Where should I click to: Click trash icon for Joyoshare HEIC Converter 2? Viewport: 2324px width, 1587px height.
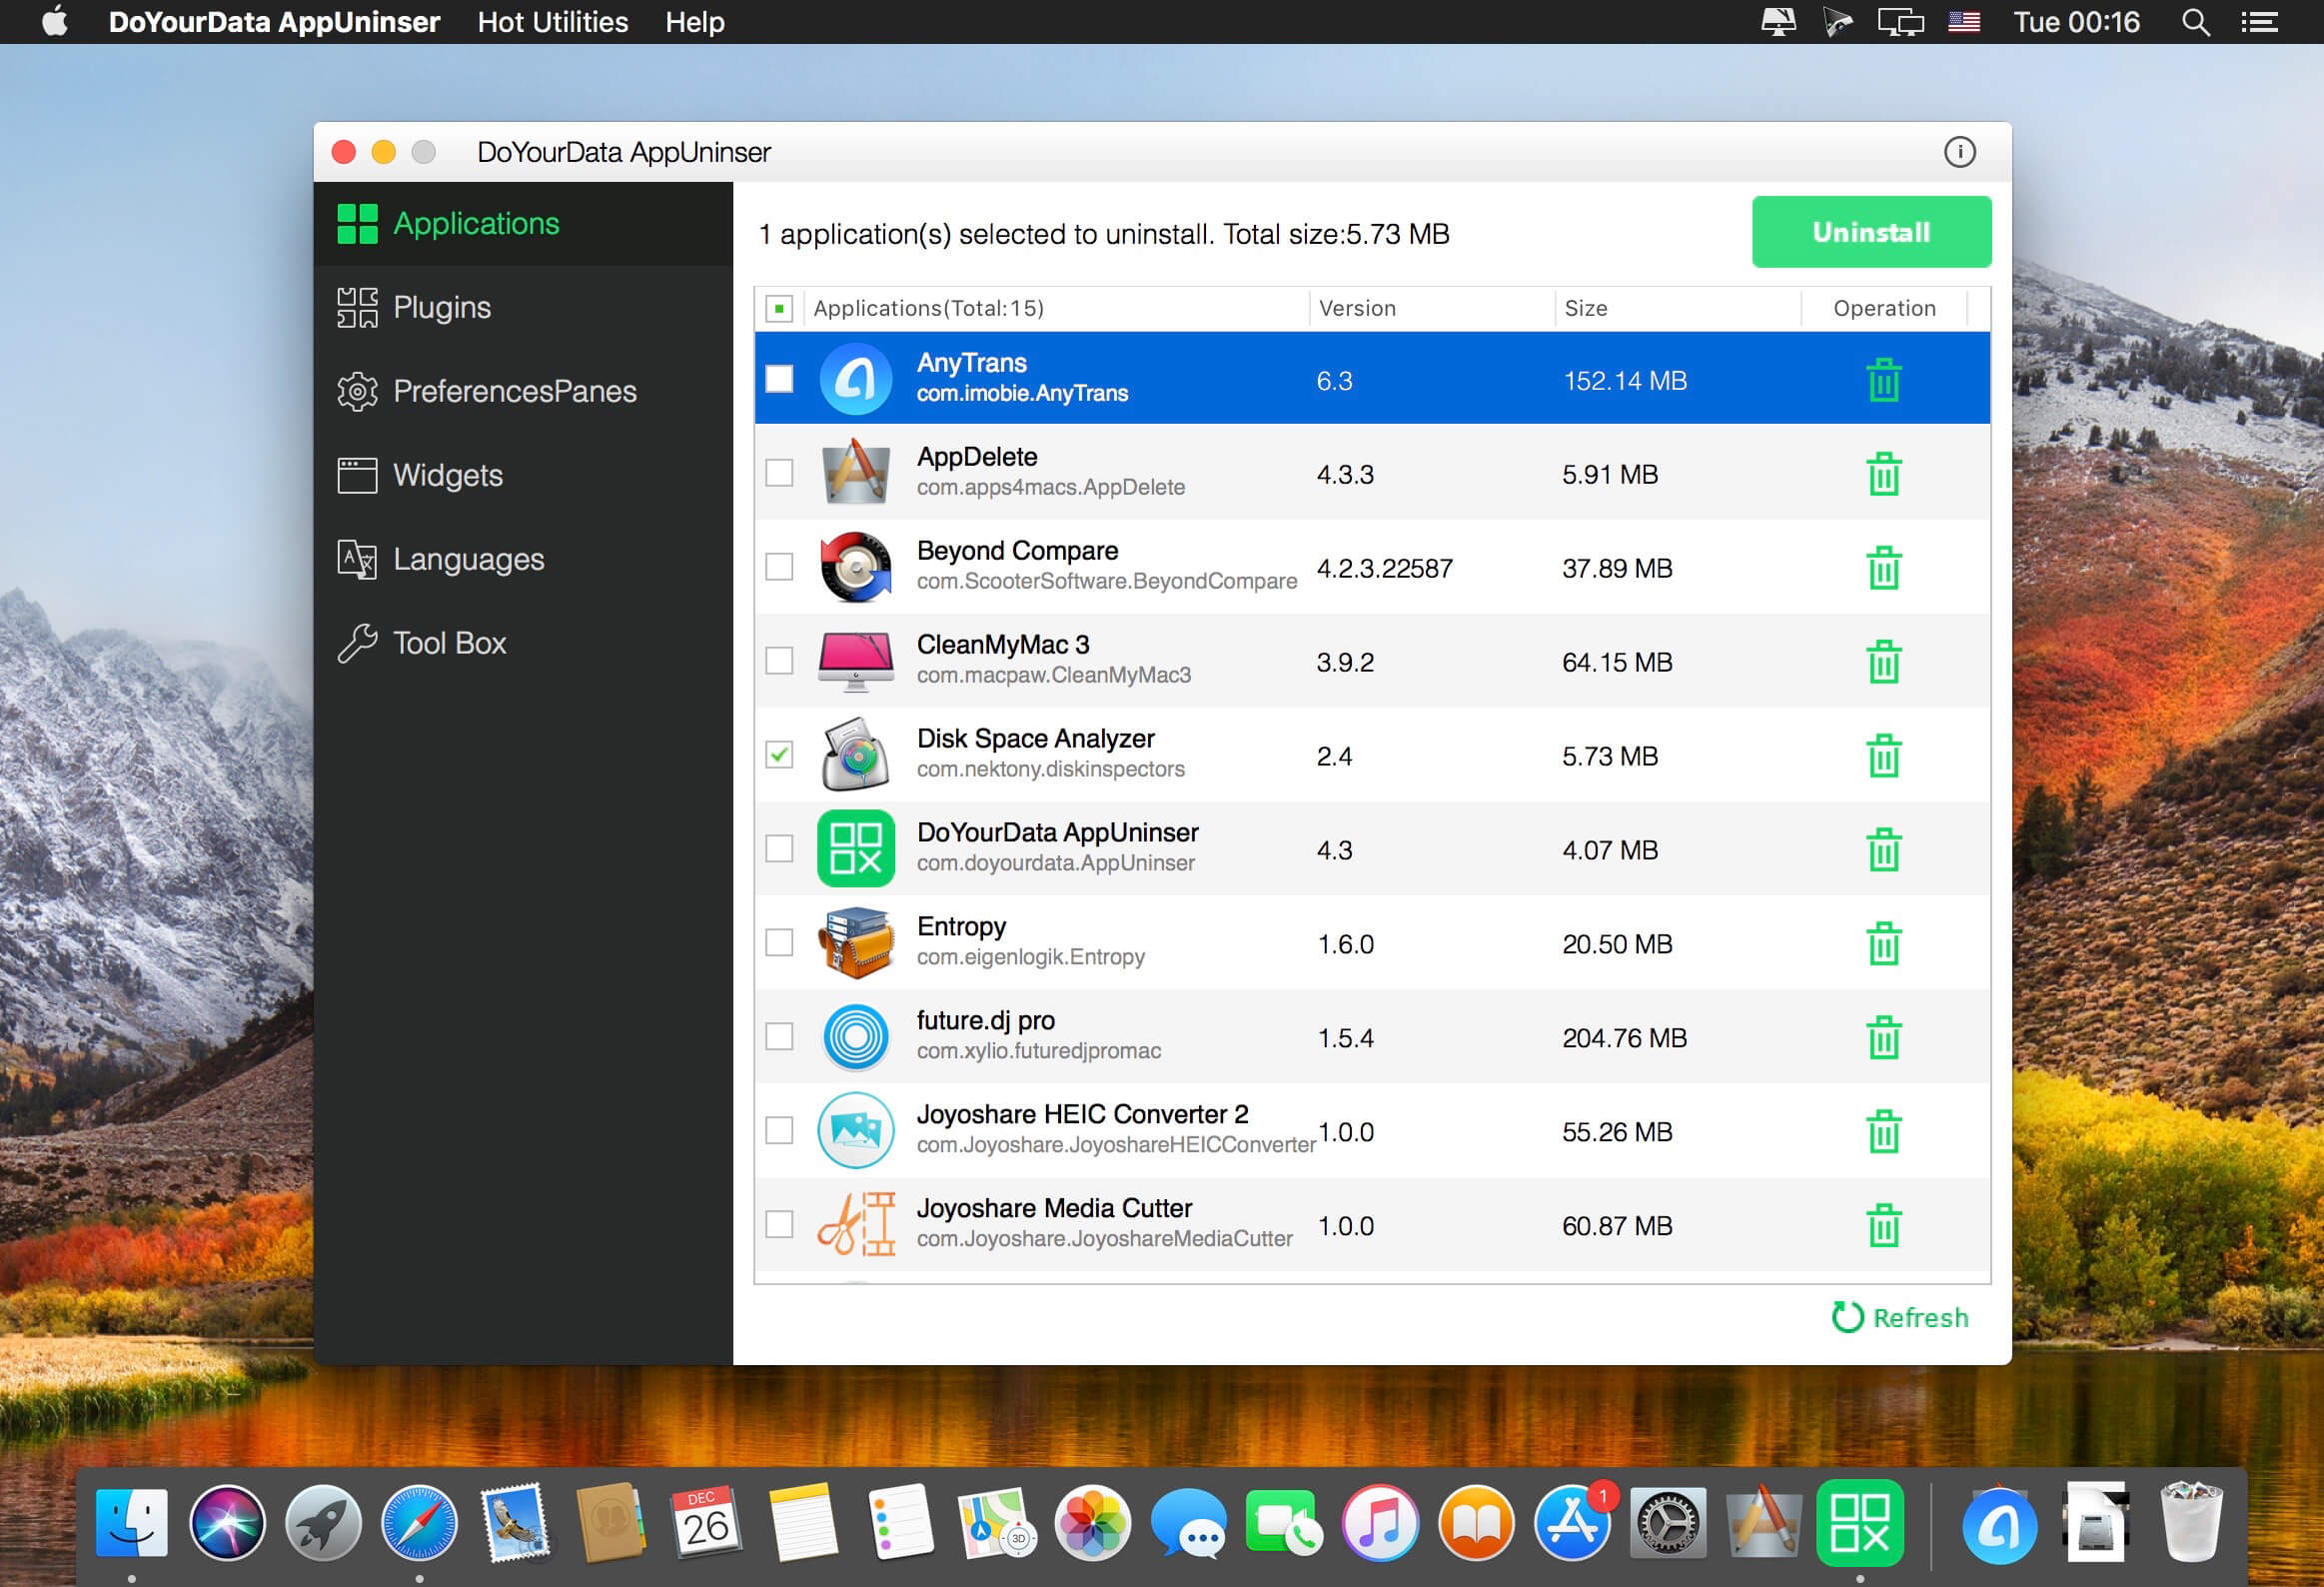[x=1883, y=1132]
